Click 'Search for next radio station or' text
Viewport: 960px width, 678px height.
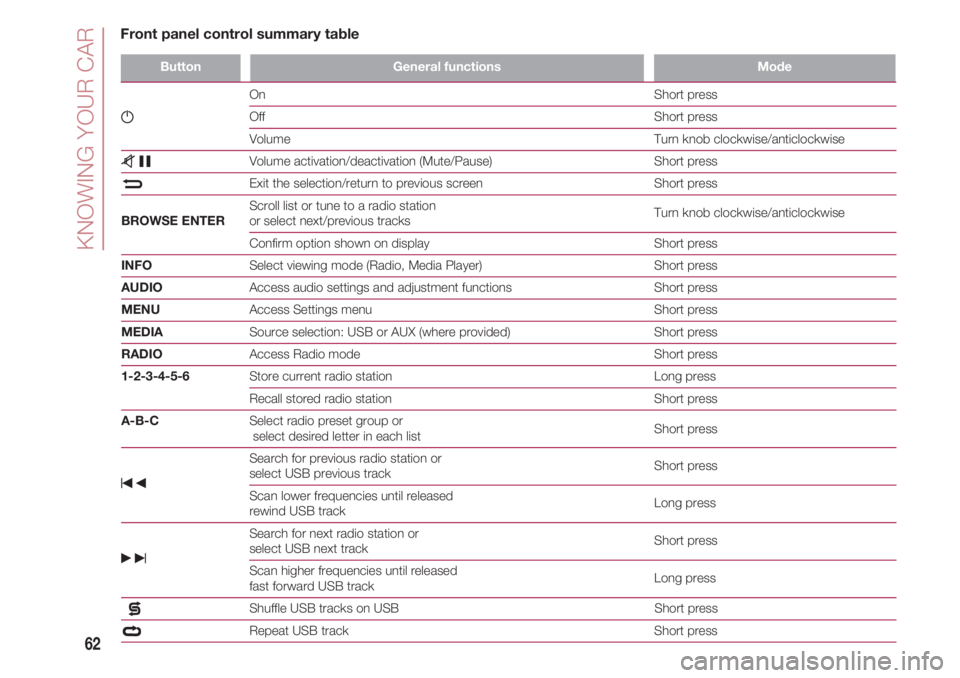point(334,534)
